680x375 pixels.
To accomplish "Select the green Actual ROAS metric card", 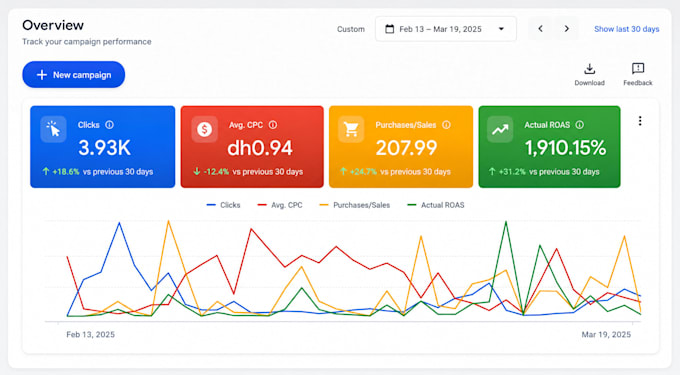I will coord(549,147).
